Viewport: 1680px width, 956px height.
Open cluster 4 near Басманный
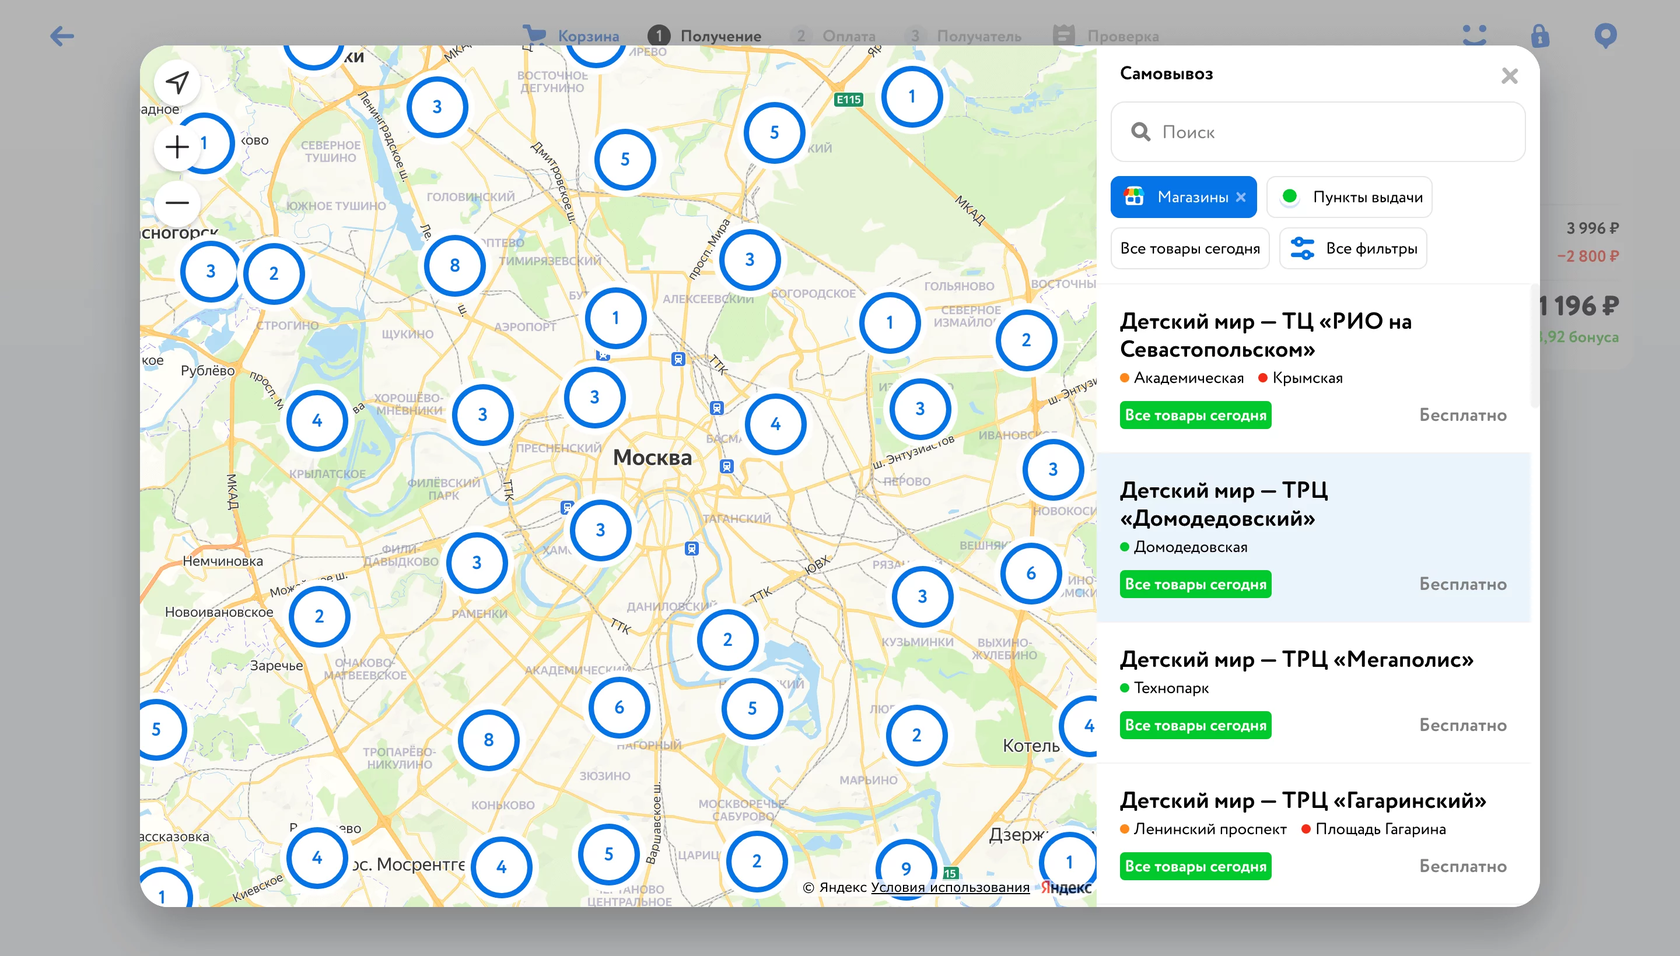[x=775, y=425]
